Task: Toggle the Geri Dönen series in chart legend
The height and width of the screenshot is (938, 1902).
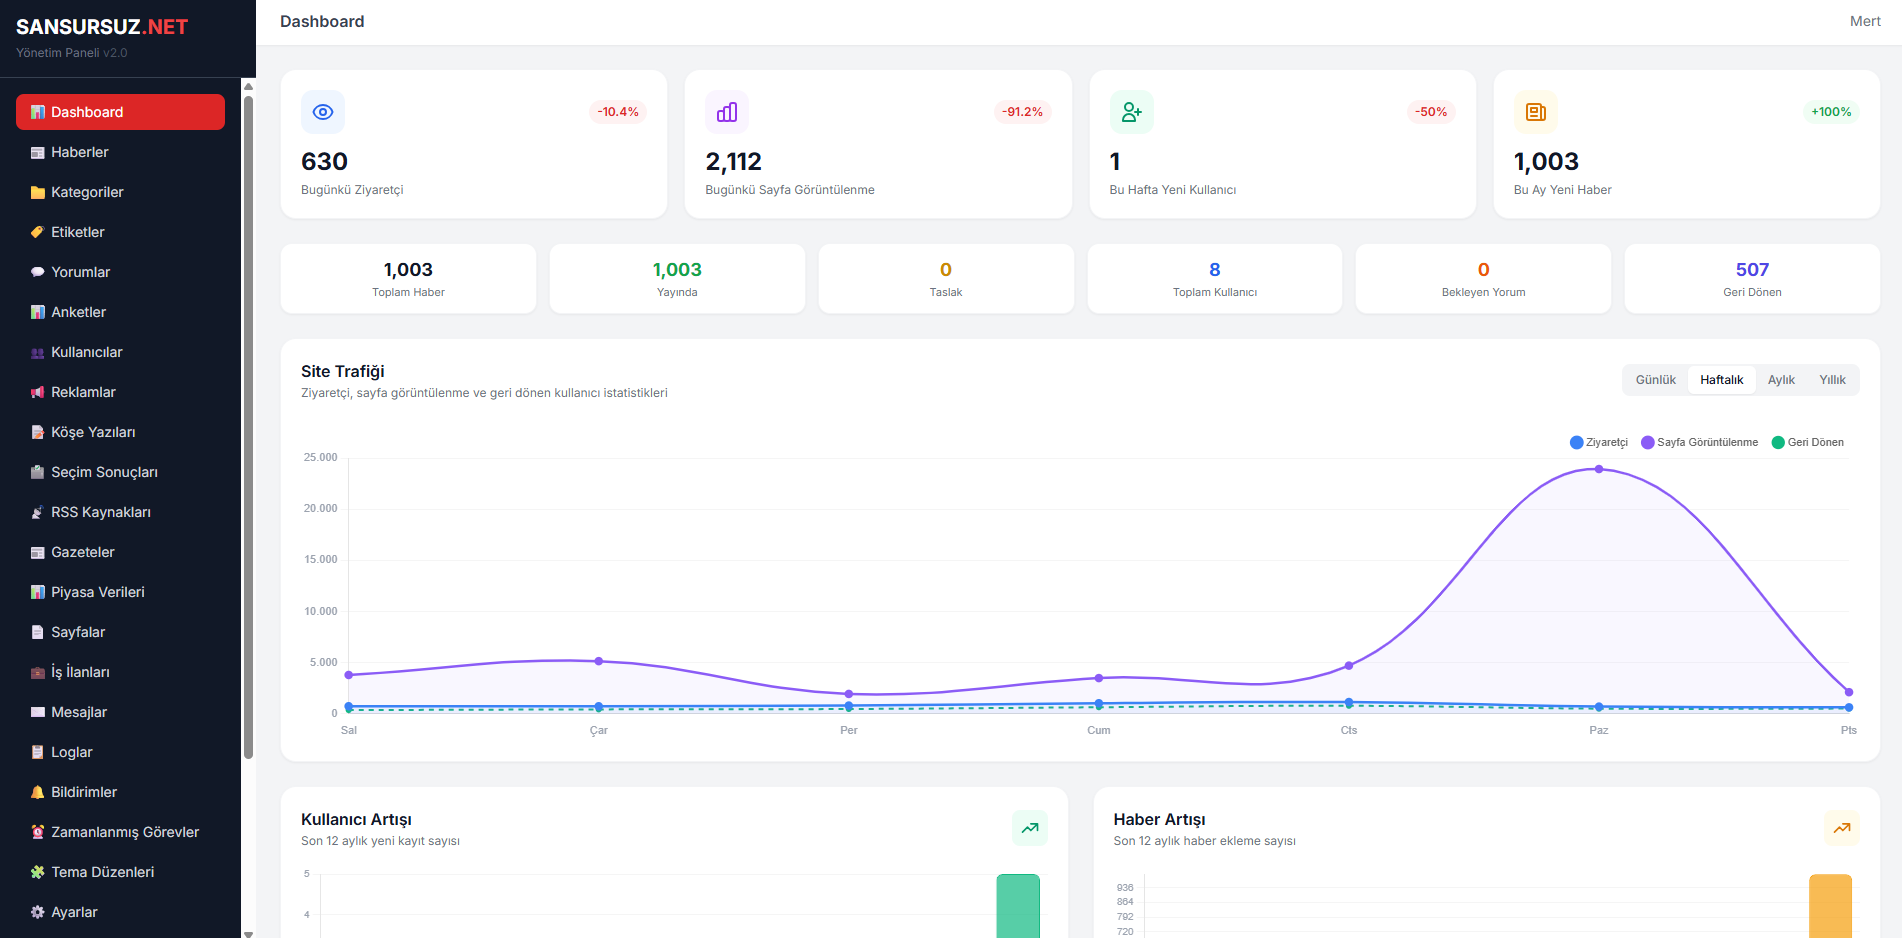Action: (1808, 442)
